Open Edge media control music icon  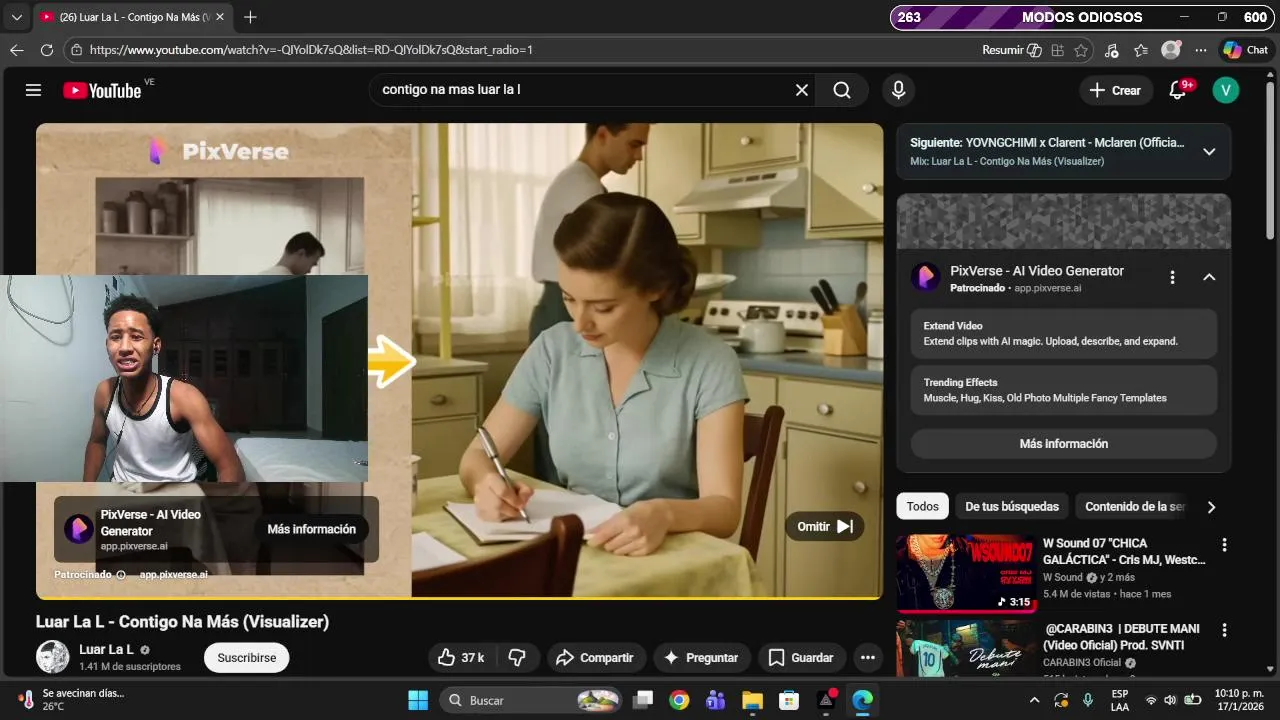1112,50
